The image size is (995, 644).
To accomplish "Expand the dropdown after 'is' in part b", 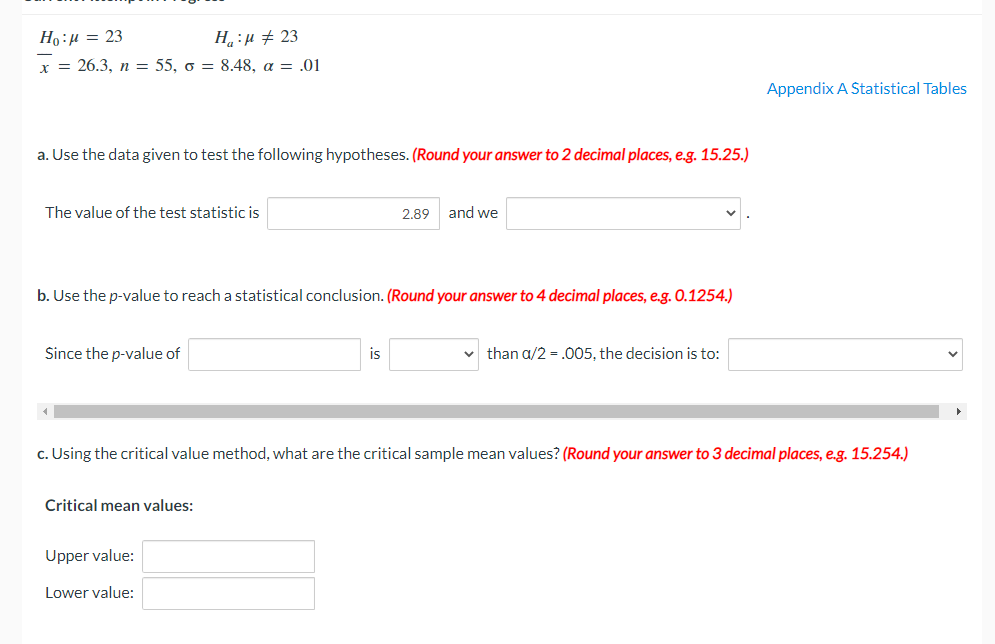I will [433, 354].
